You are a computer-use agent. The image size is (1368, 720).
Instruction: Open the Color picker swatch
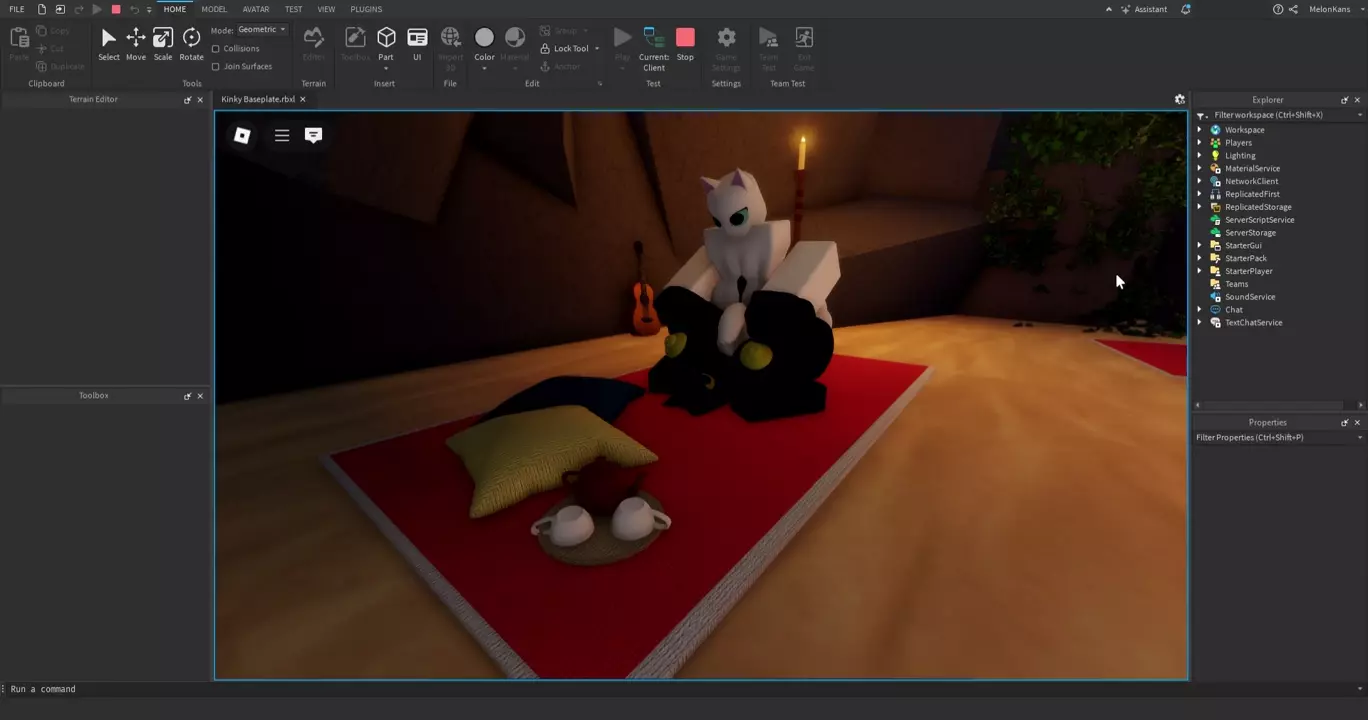tap(484, 38)
